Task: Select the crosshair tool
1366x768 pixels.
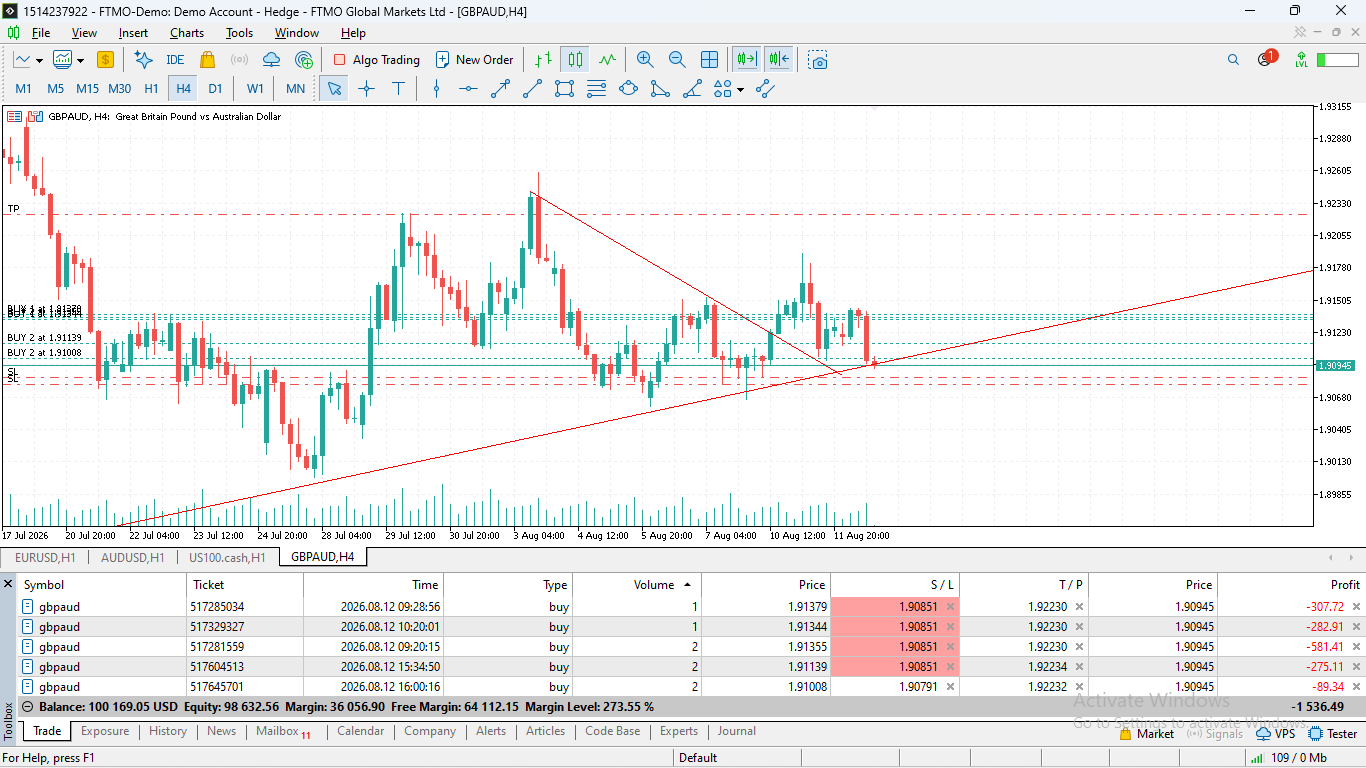Action: [366, 89]
